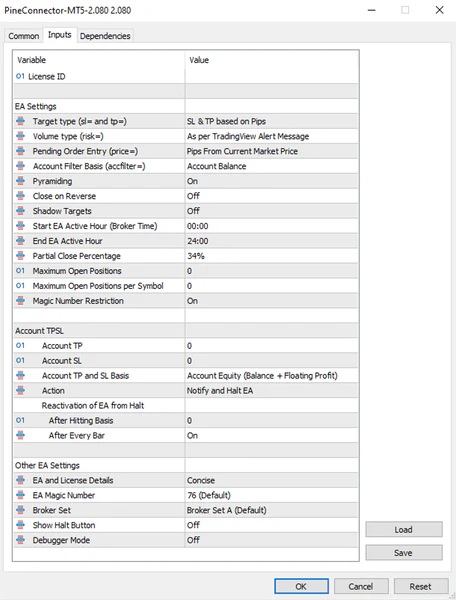Click the icon beside Magic Number Restriction
Screen dimensions: 456x600
pos(21,301)
